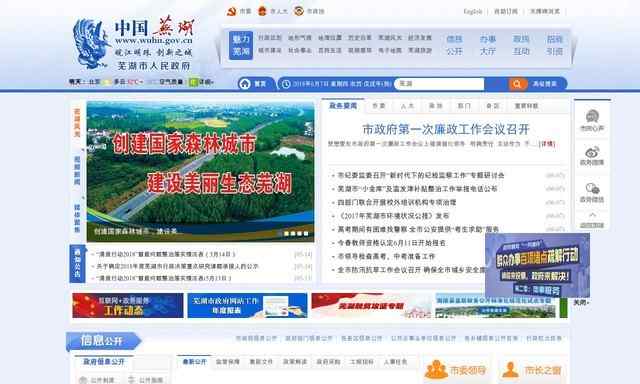Open the 信息公开 main menu
Image resolution: width=640 pixels, height=384 pixels.
tap(454, 45)
